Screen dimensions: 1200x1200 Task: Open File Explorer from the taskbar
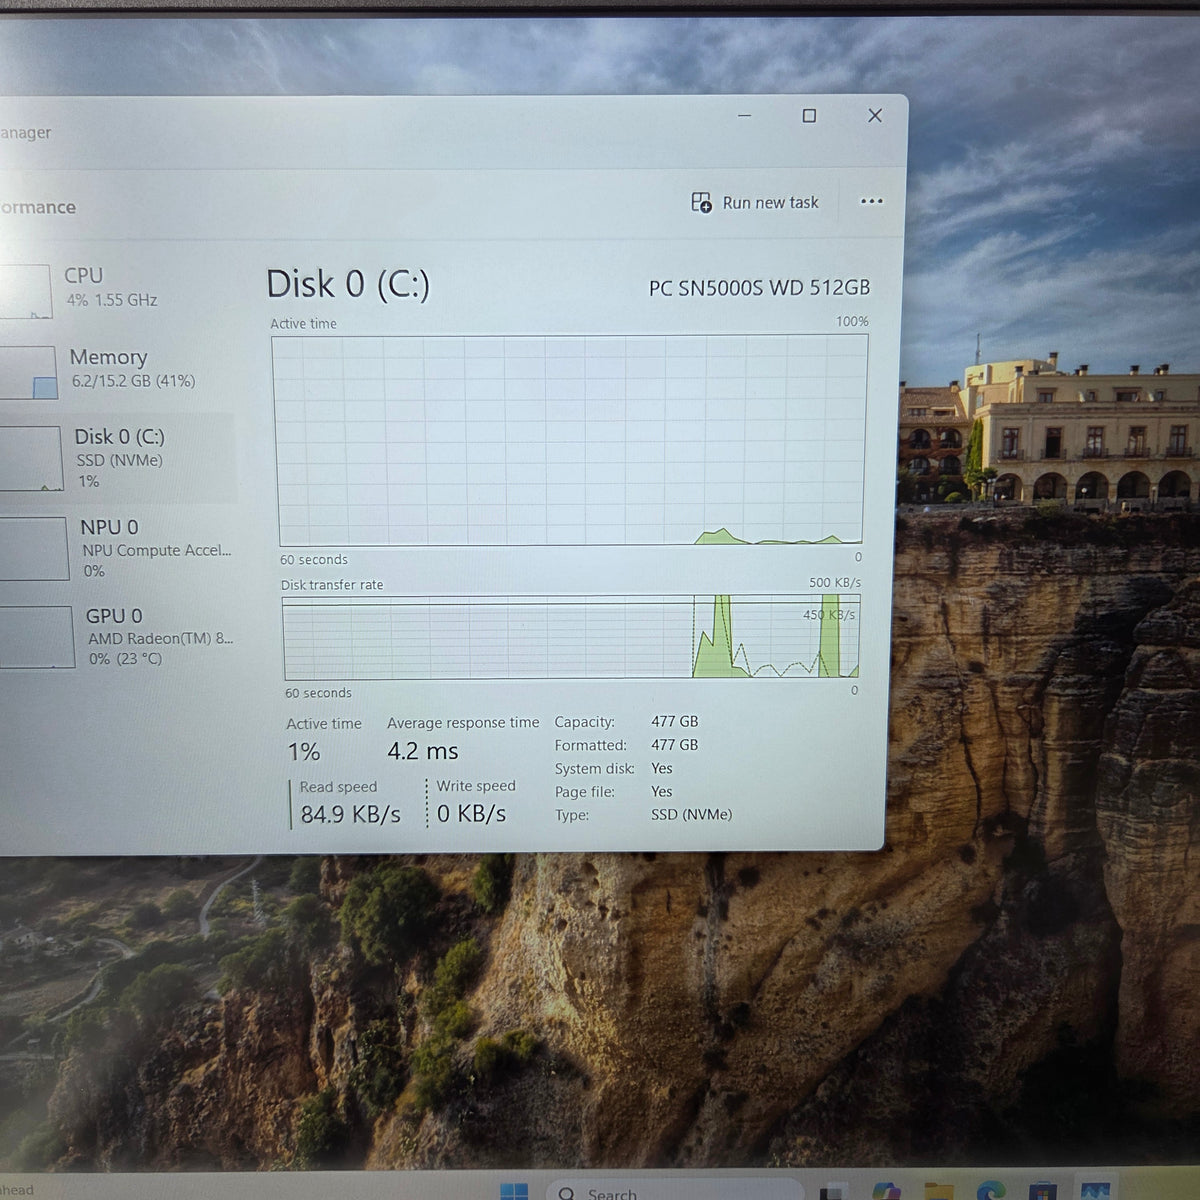pyautogui.click(x=939, y=1192)
